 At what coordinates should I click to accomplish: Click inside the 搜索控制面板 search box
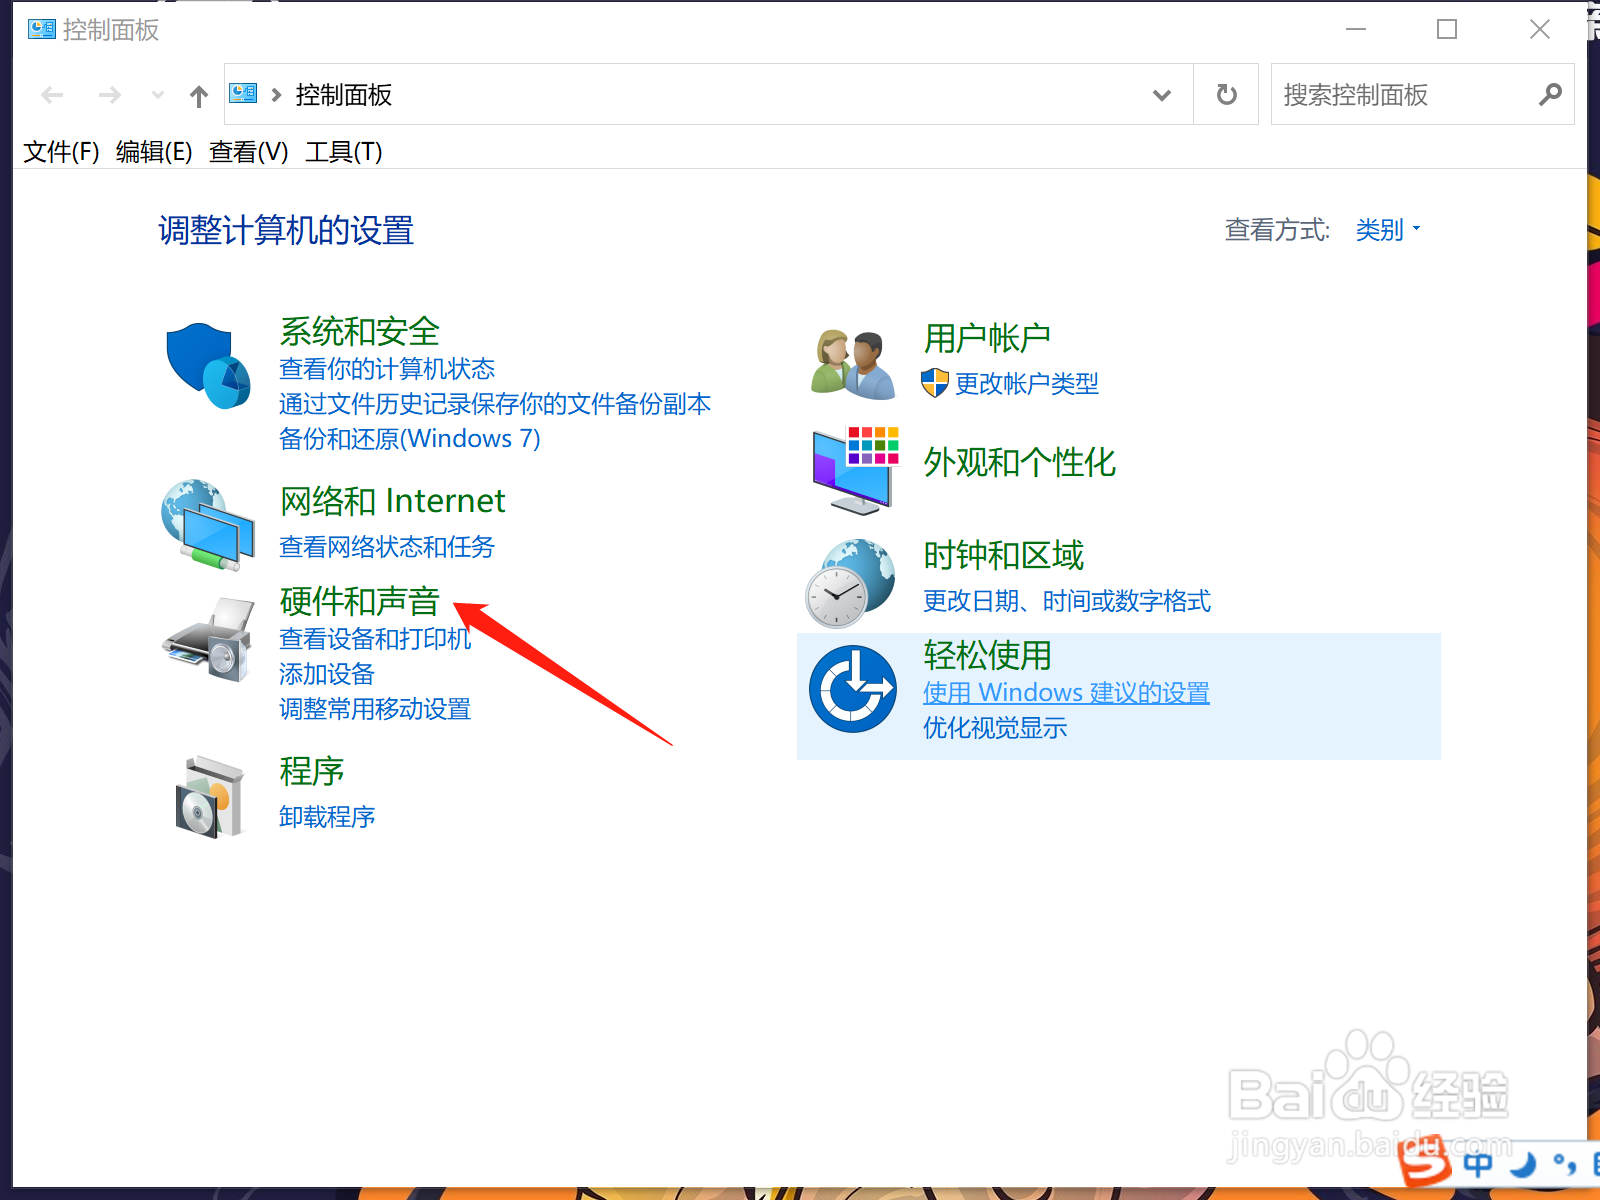(1400, 94)
